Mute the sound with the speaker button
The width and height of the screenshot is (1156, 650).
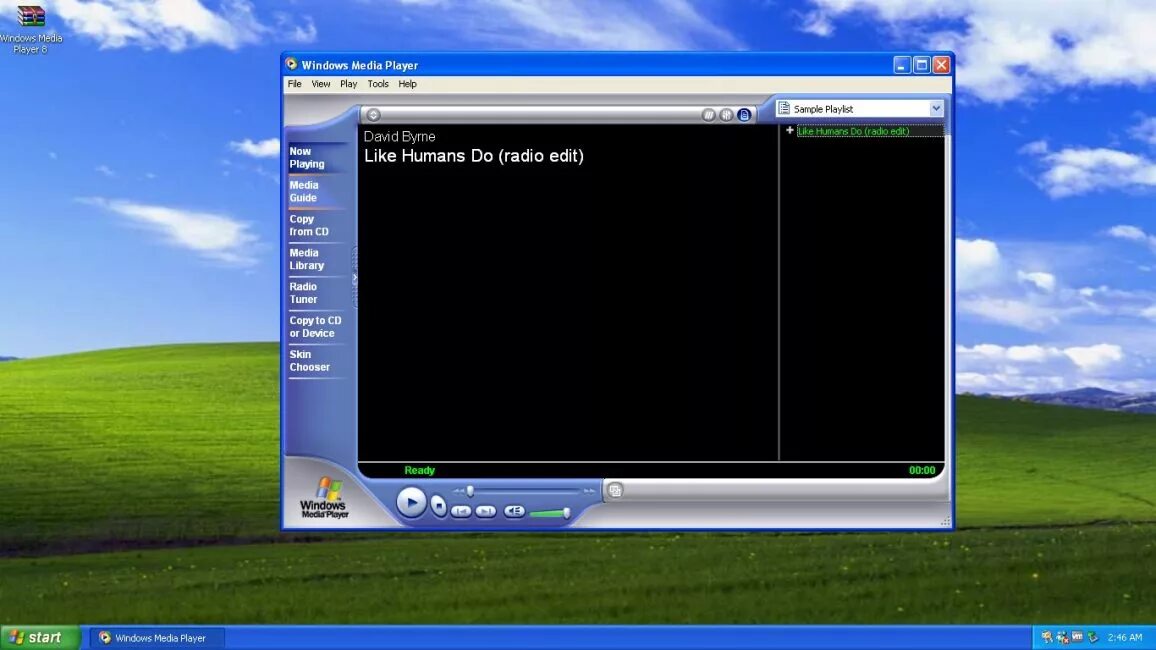pos(514,511)
